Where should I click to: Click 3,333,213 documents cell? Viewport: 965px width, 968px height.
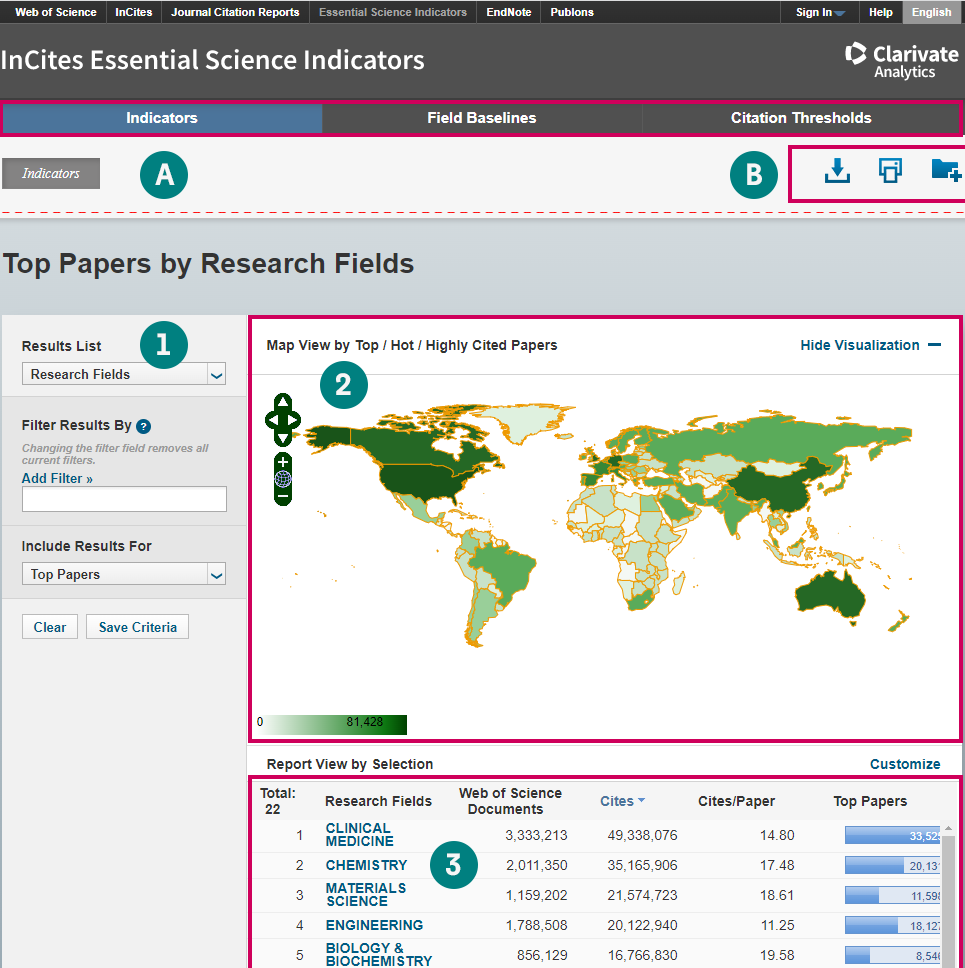536,835
